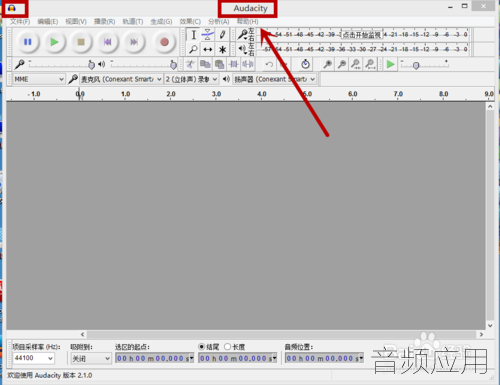Click the recording level microphone icon near slider
The height and width of the screenshot is (385, 500).
pos(19,64)
